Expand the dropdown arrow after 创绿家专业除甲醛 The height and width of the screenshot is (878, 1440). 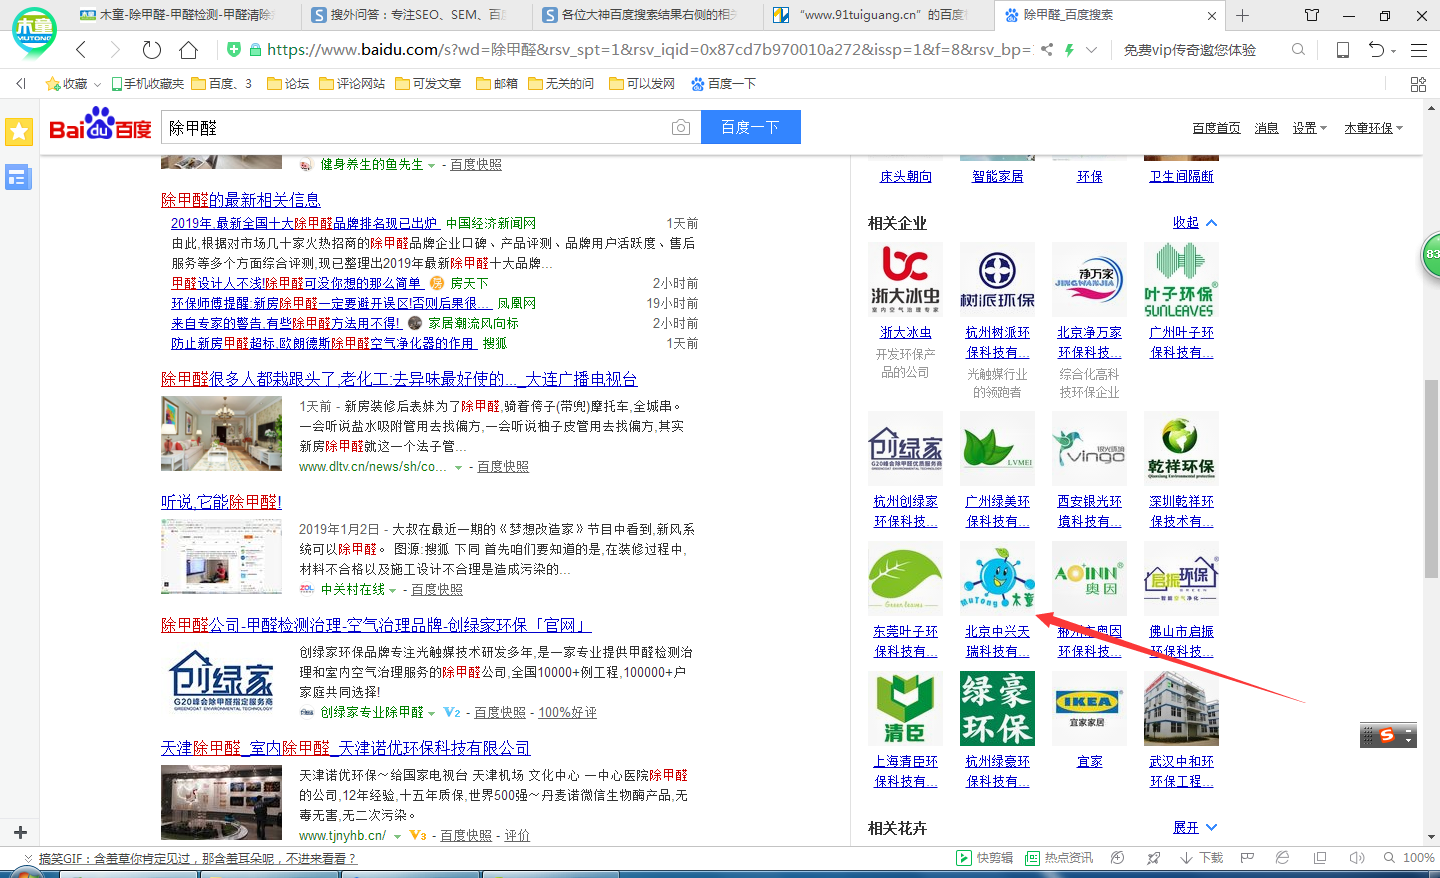pos(432,713)
